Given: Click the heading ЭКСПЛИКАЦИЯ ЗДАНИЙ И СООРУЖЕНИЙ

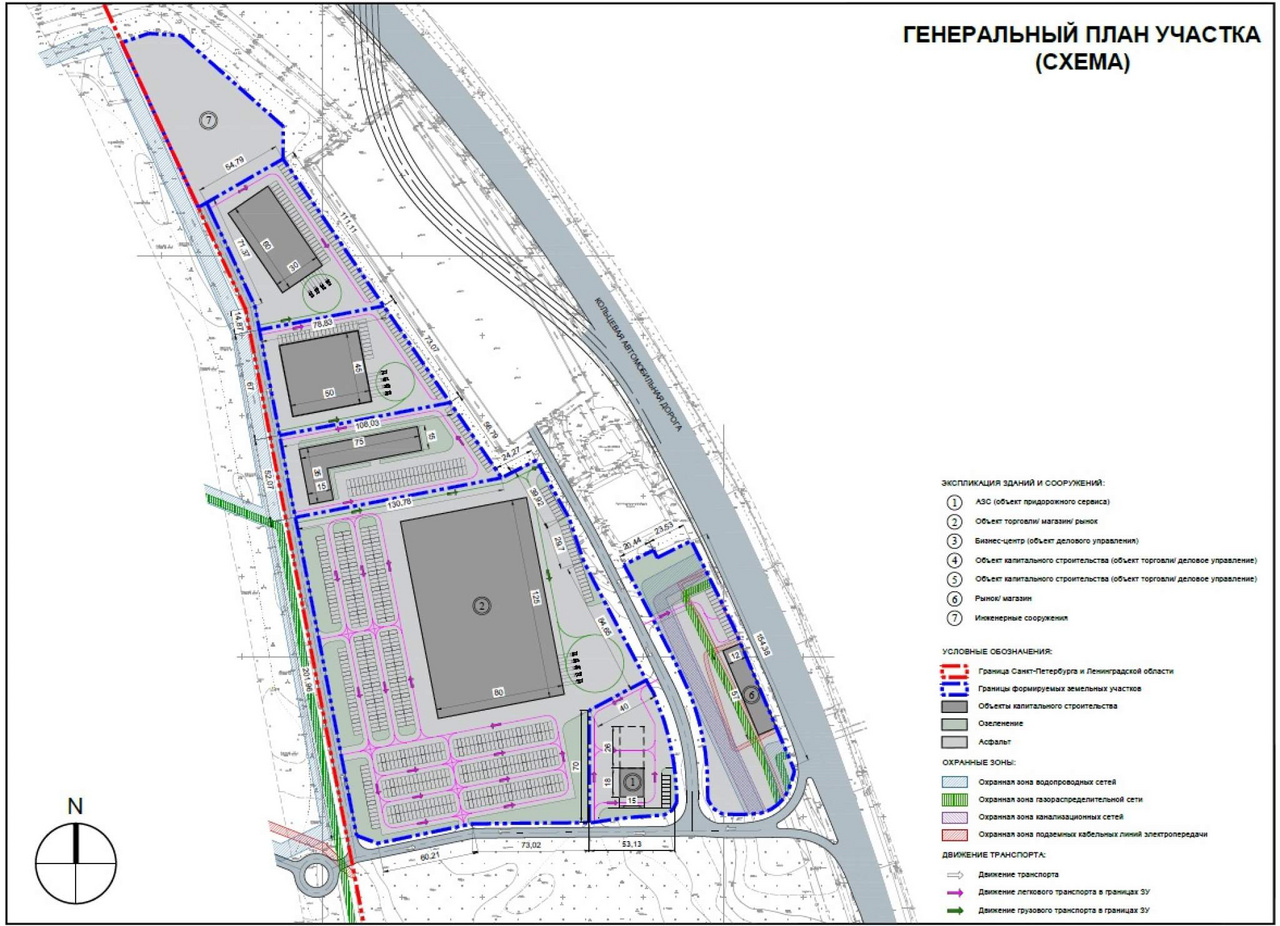Looking at the screenshot, I should pos(1022,481).
